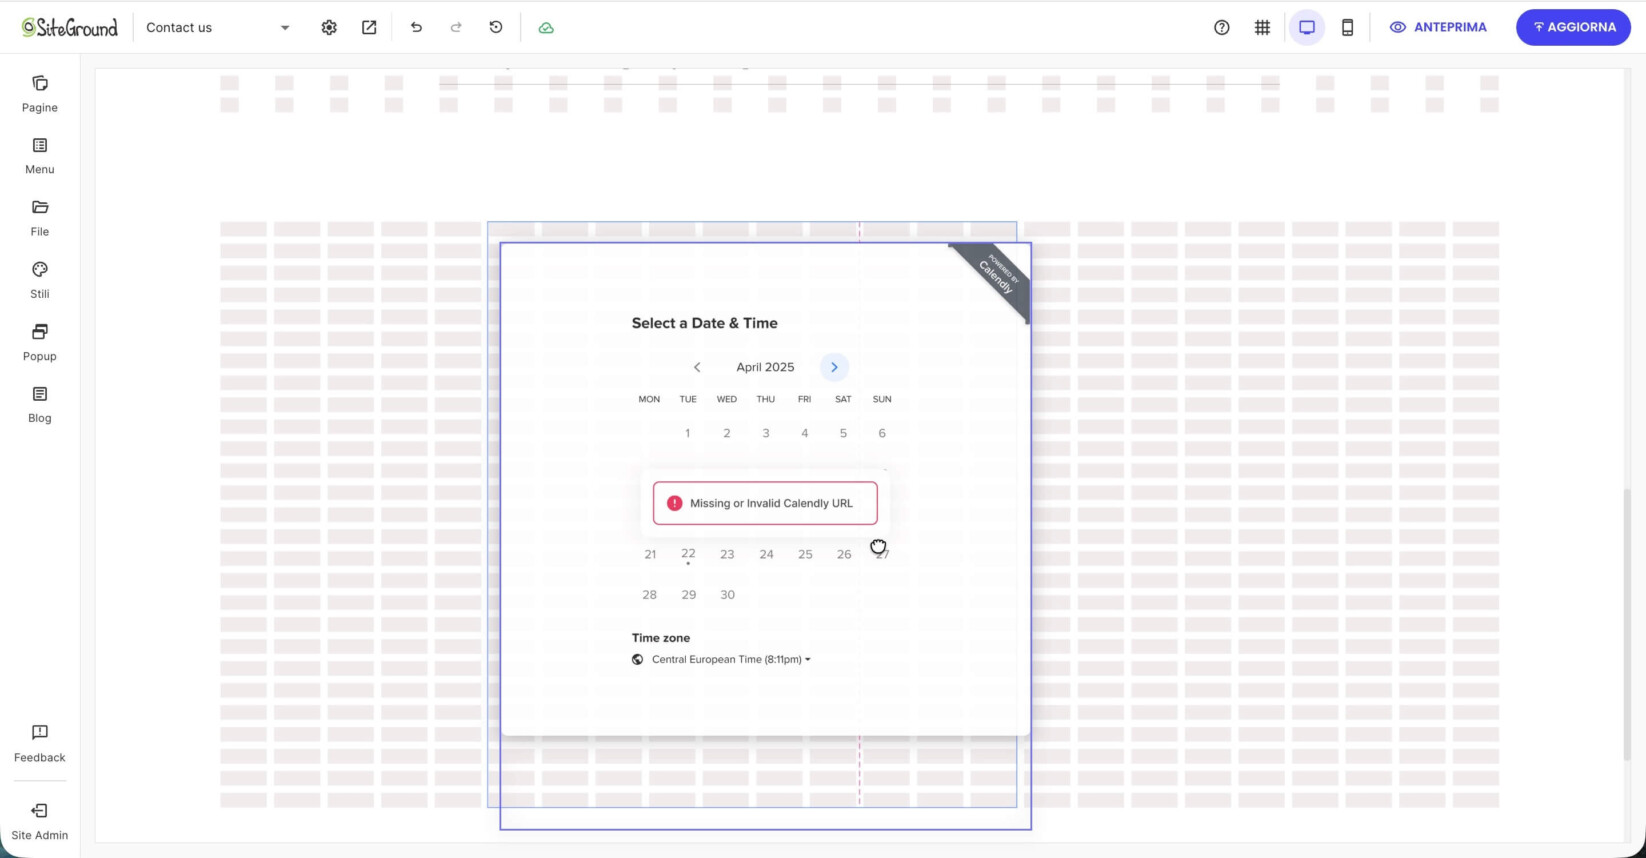This screenshot has width=1646, height=858.
Task: Expand the Contact us page dropdown
Action: tap(218, 28)
